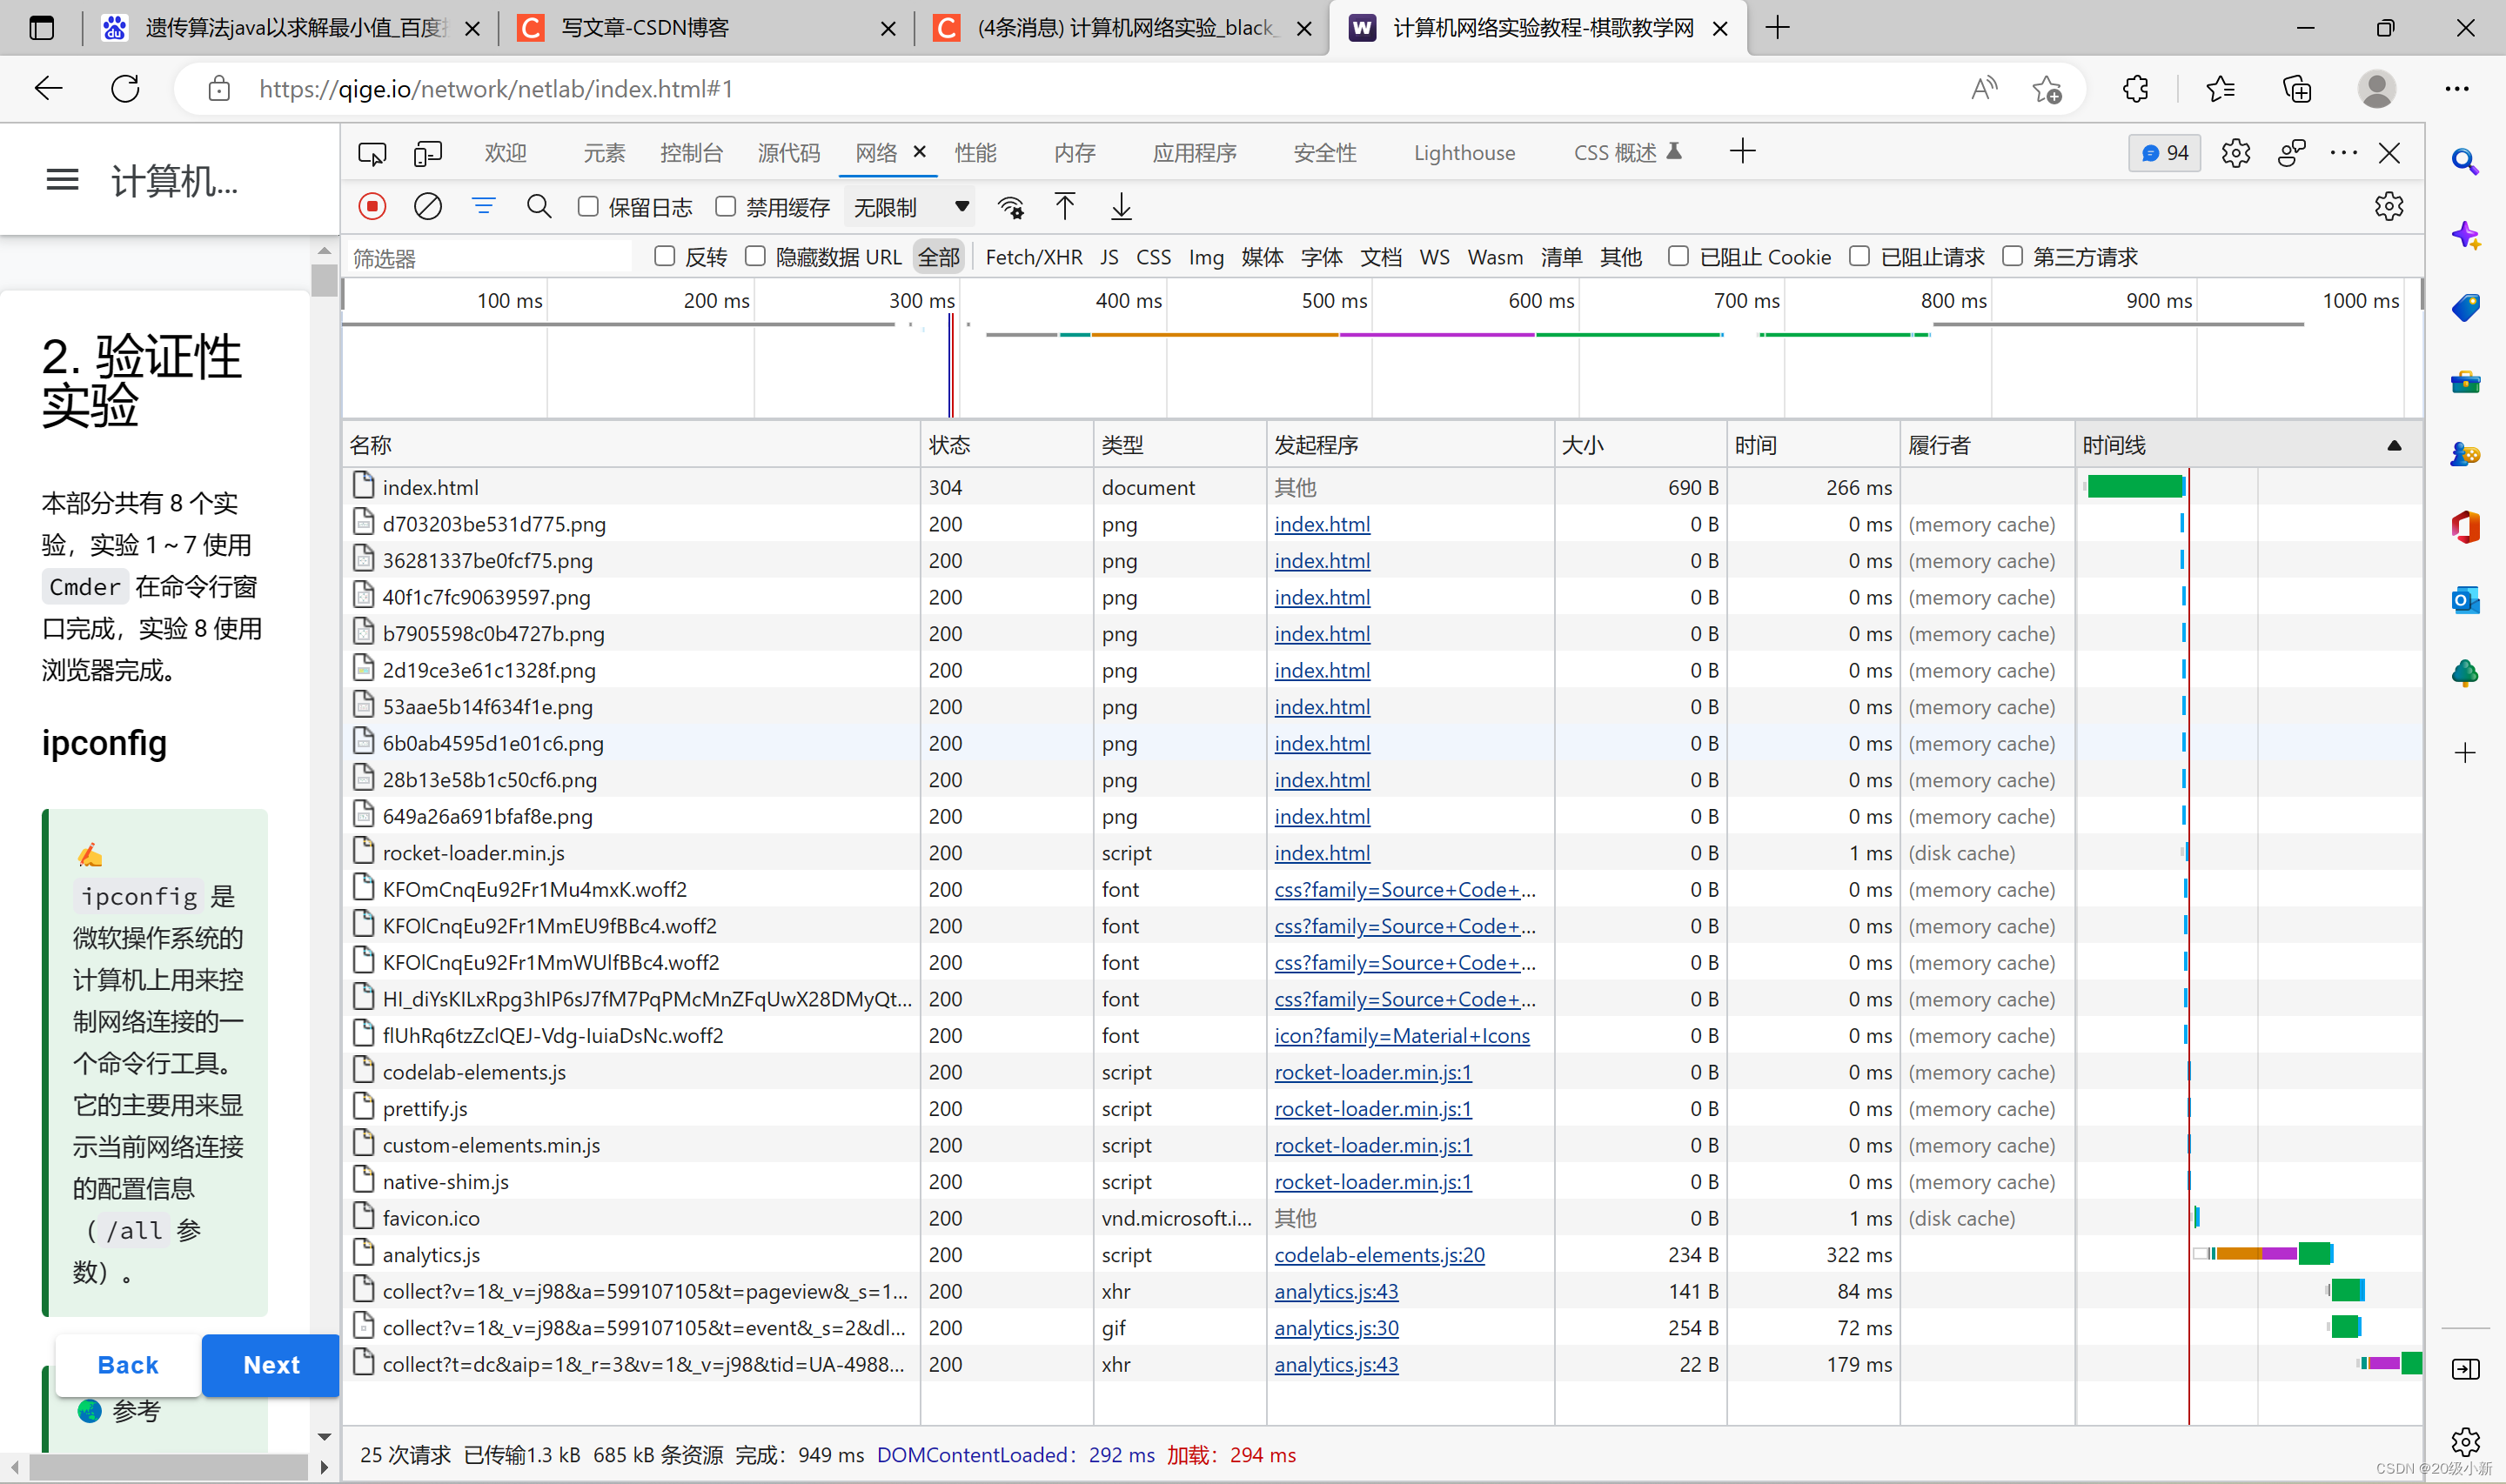
Task: Toggle device emulation icon in DevTools
Action: [428, 153]
